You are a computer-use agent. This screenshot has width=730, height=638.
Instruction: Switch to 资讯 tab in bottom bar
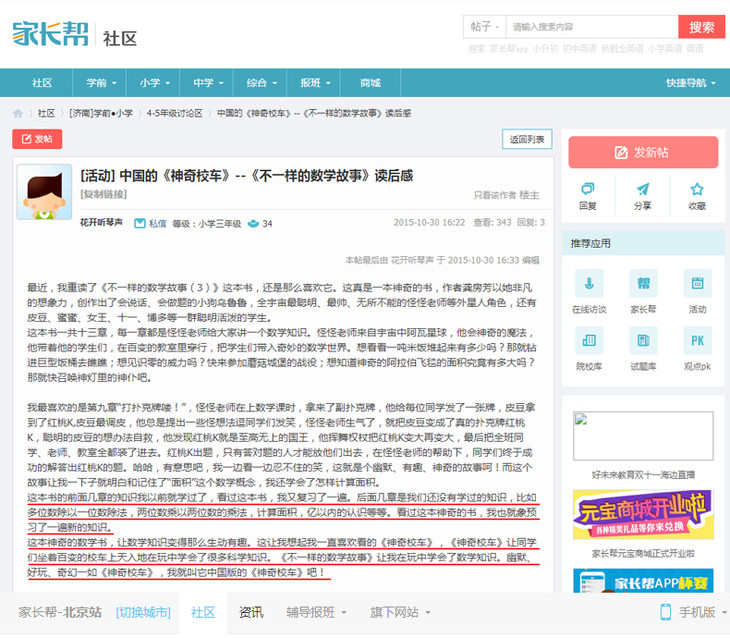(251, 612)
